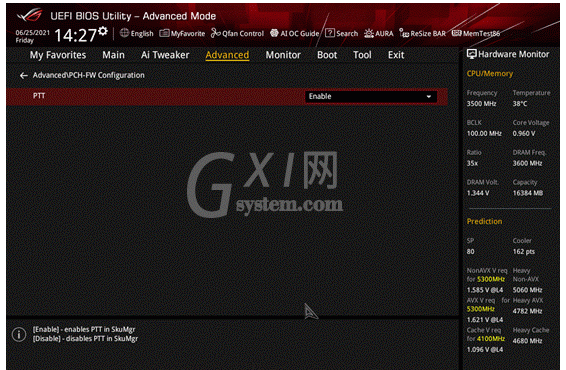Click the 16384 MB capacity value
This screenshot has width=566, height=370.
528,193
